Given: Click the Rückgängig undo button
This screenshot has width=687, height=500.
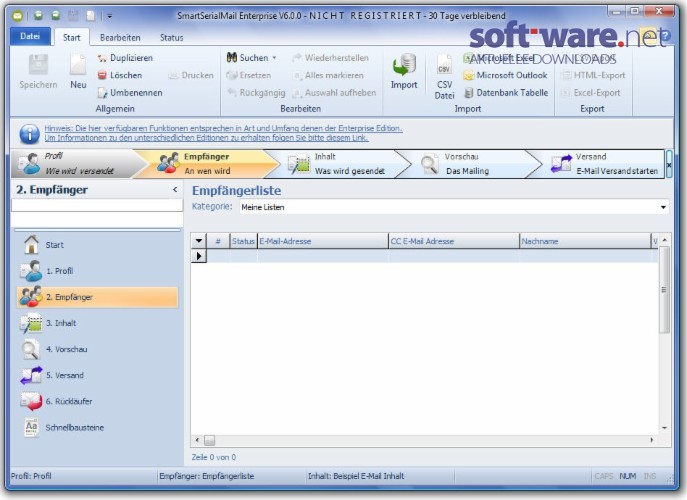Looking at the screenshot, I should [x=256, y=93].
